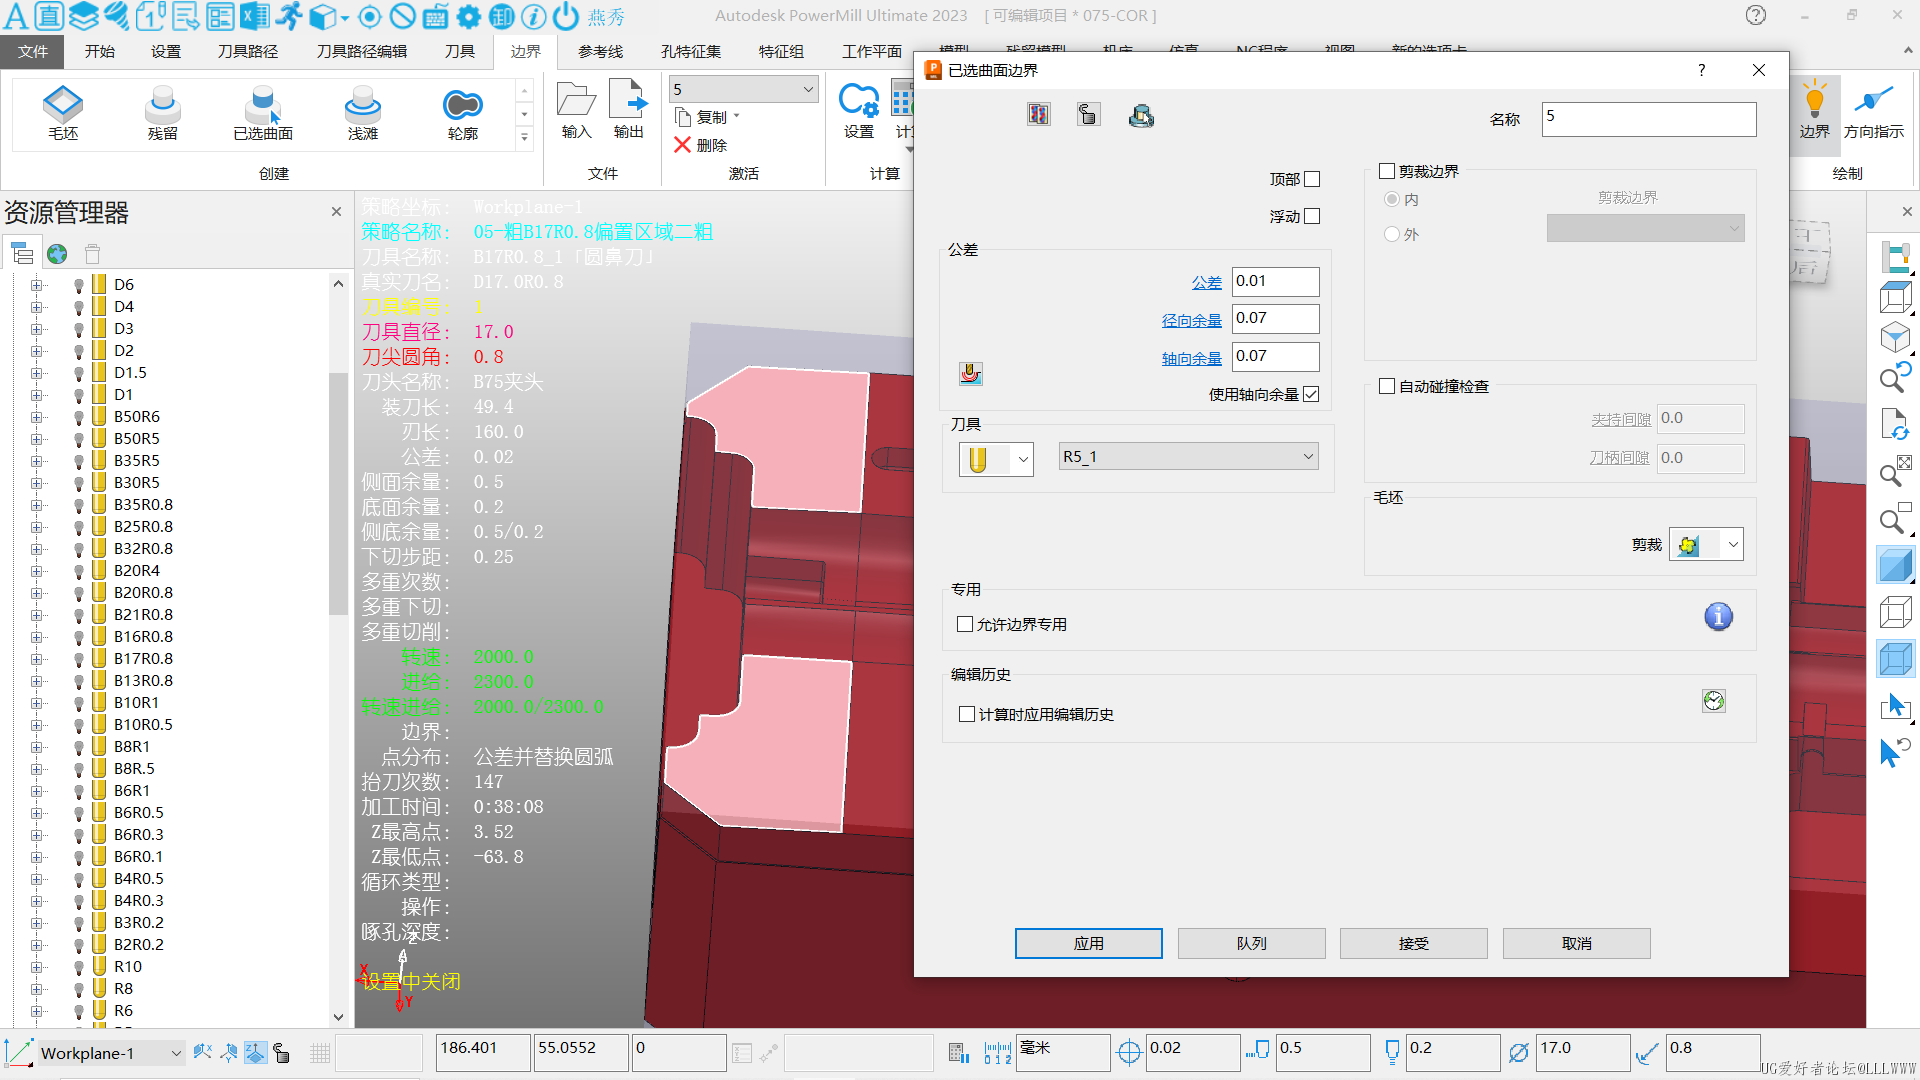This screenshot has width=1920, height=1080.
Task: Click the explorer tree view icon
Action: point(22,254)
